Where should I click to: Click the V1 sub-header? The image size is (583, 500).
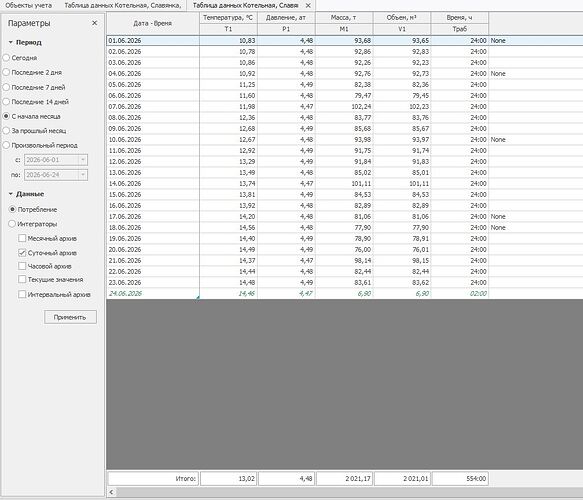[x=402, y=29]
